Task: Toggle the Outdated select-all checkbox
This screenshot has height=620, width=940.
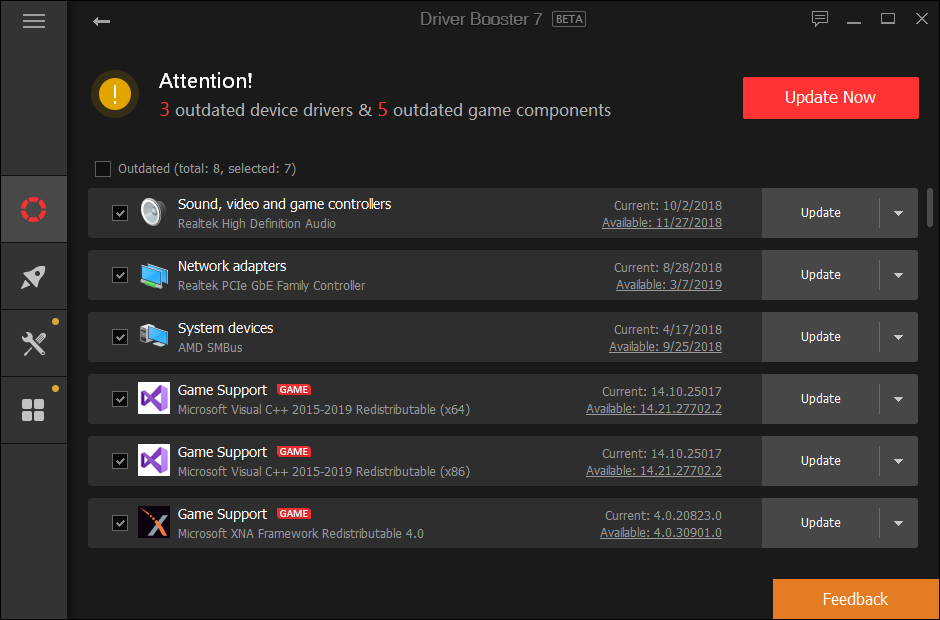Action: tap(103, 169)
